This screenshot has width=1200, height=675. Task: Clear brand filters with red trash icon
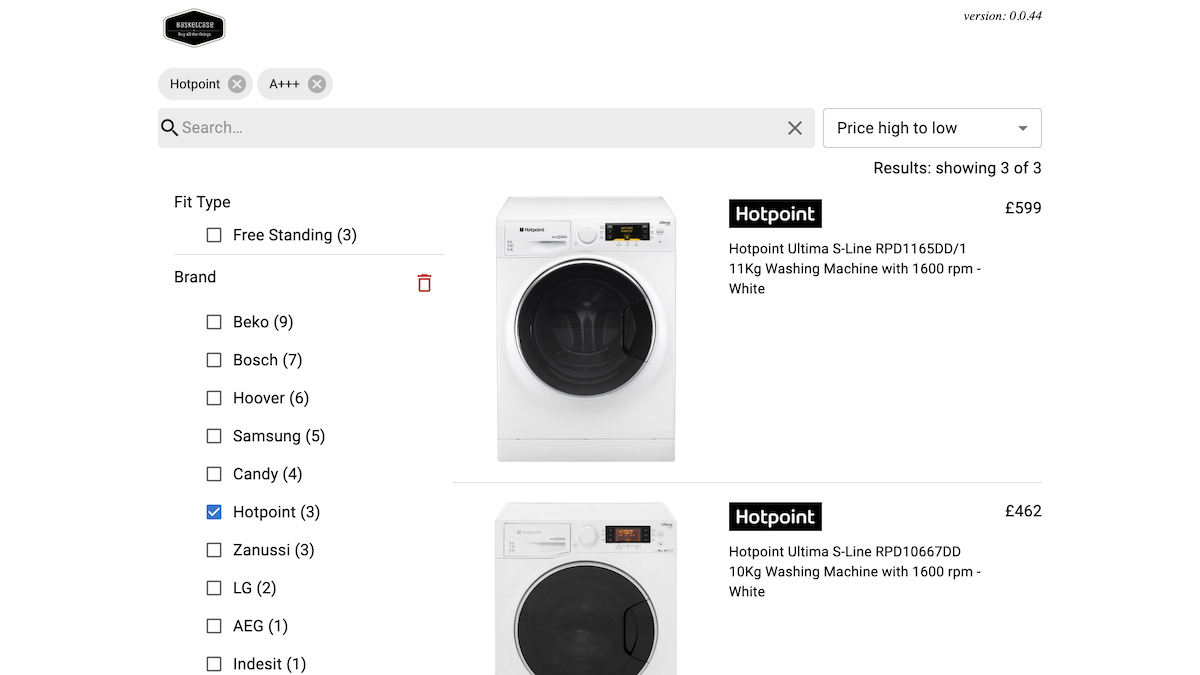point(424,283)
